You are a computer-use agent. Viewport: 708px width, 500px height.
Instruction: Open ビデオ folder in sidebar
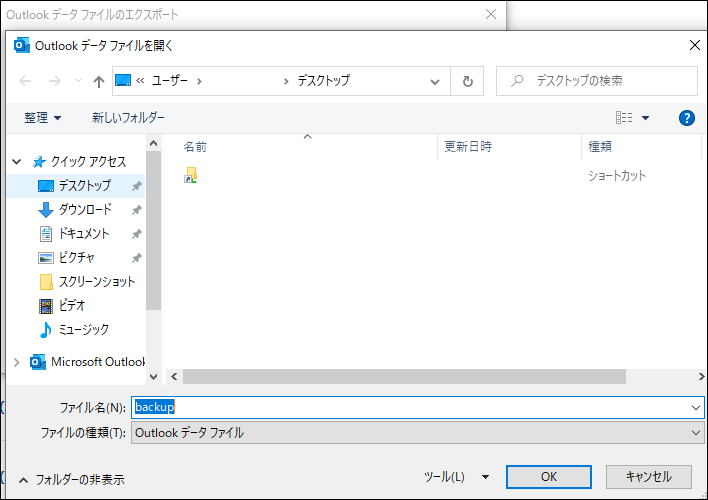[x=71, y=305]
